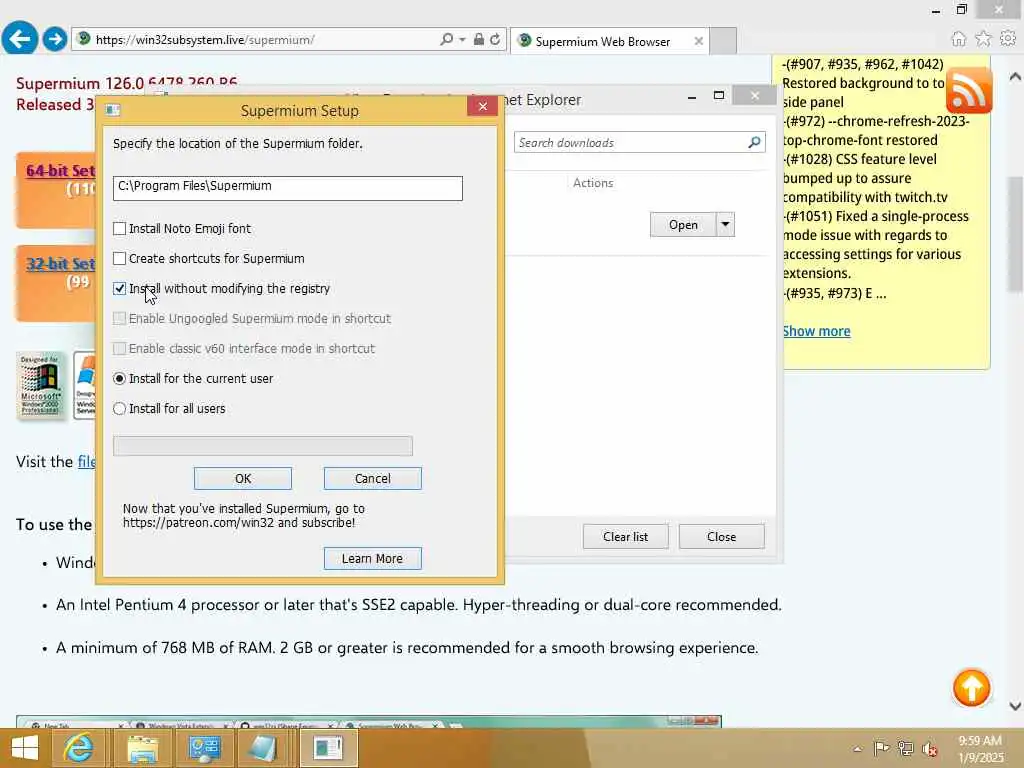This screenshot has height=768, width=1024.
Task: Click the page vertical scrollbar thumb
Action: point(1016,235)
